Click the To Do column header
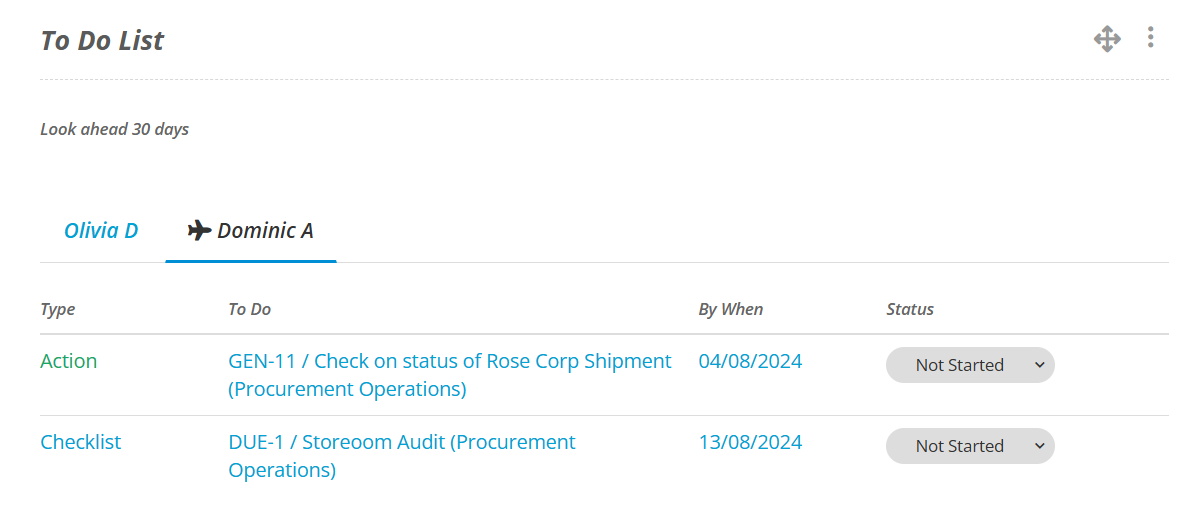The image size is (1188, 508). pyautogui.click(x=249, y=309)
